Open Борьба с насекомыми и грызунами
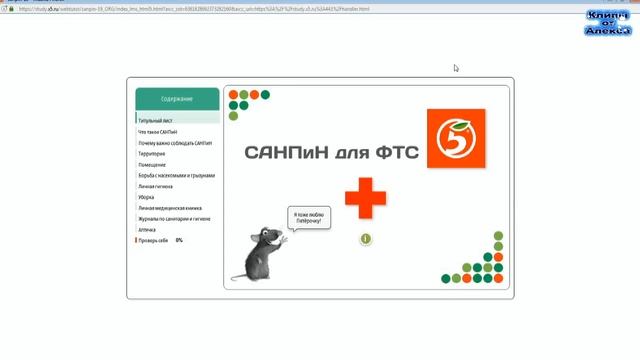Viewport: 640px width, 360px height. point(176,175)
